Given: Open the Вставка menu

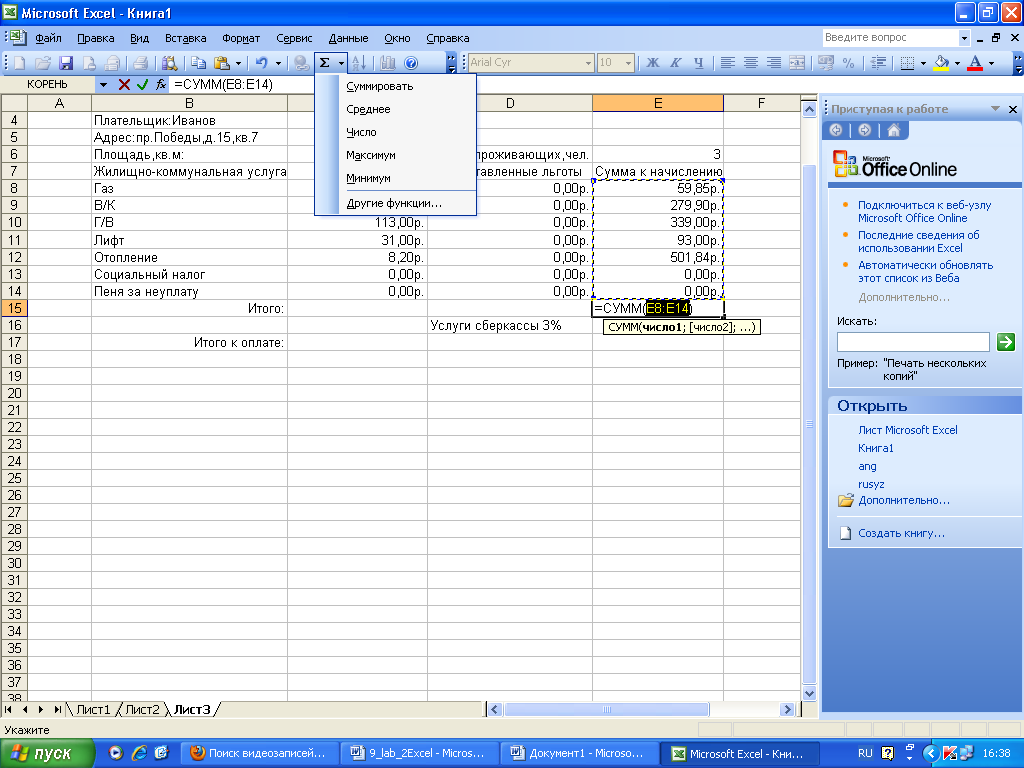Looking at the screenshot, I should tap(185, 38).
